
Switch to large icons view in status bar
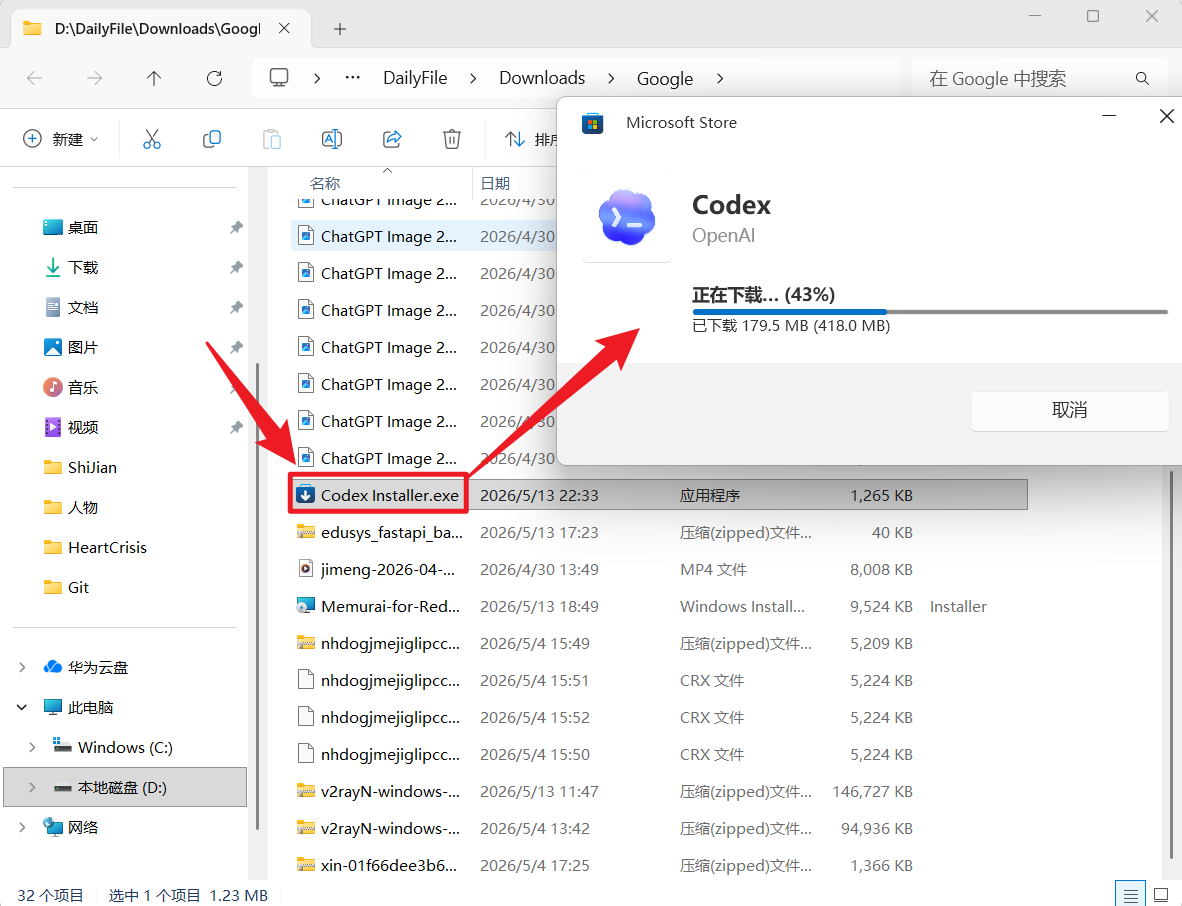[1161, 895]
